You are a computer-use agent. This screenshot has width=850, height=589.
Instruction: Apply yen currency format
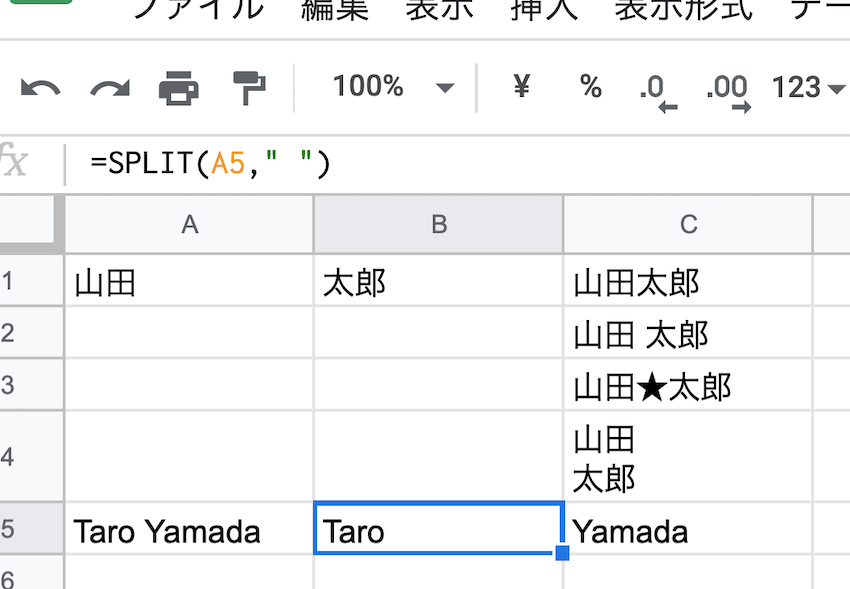pyautogui.click(x=521, y=87)
